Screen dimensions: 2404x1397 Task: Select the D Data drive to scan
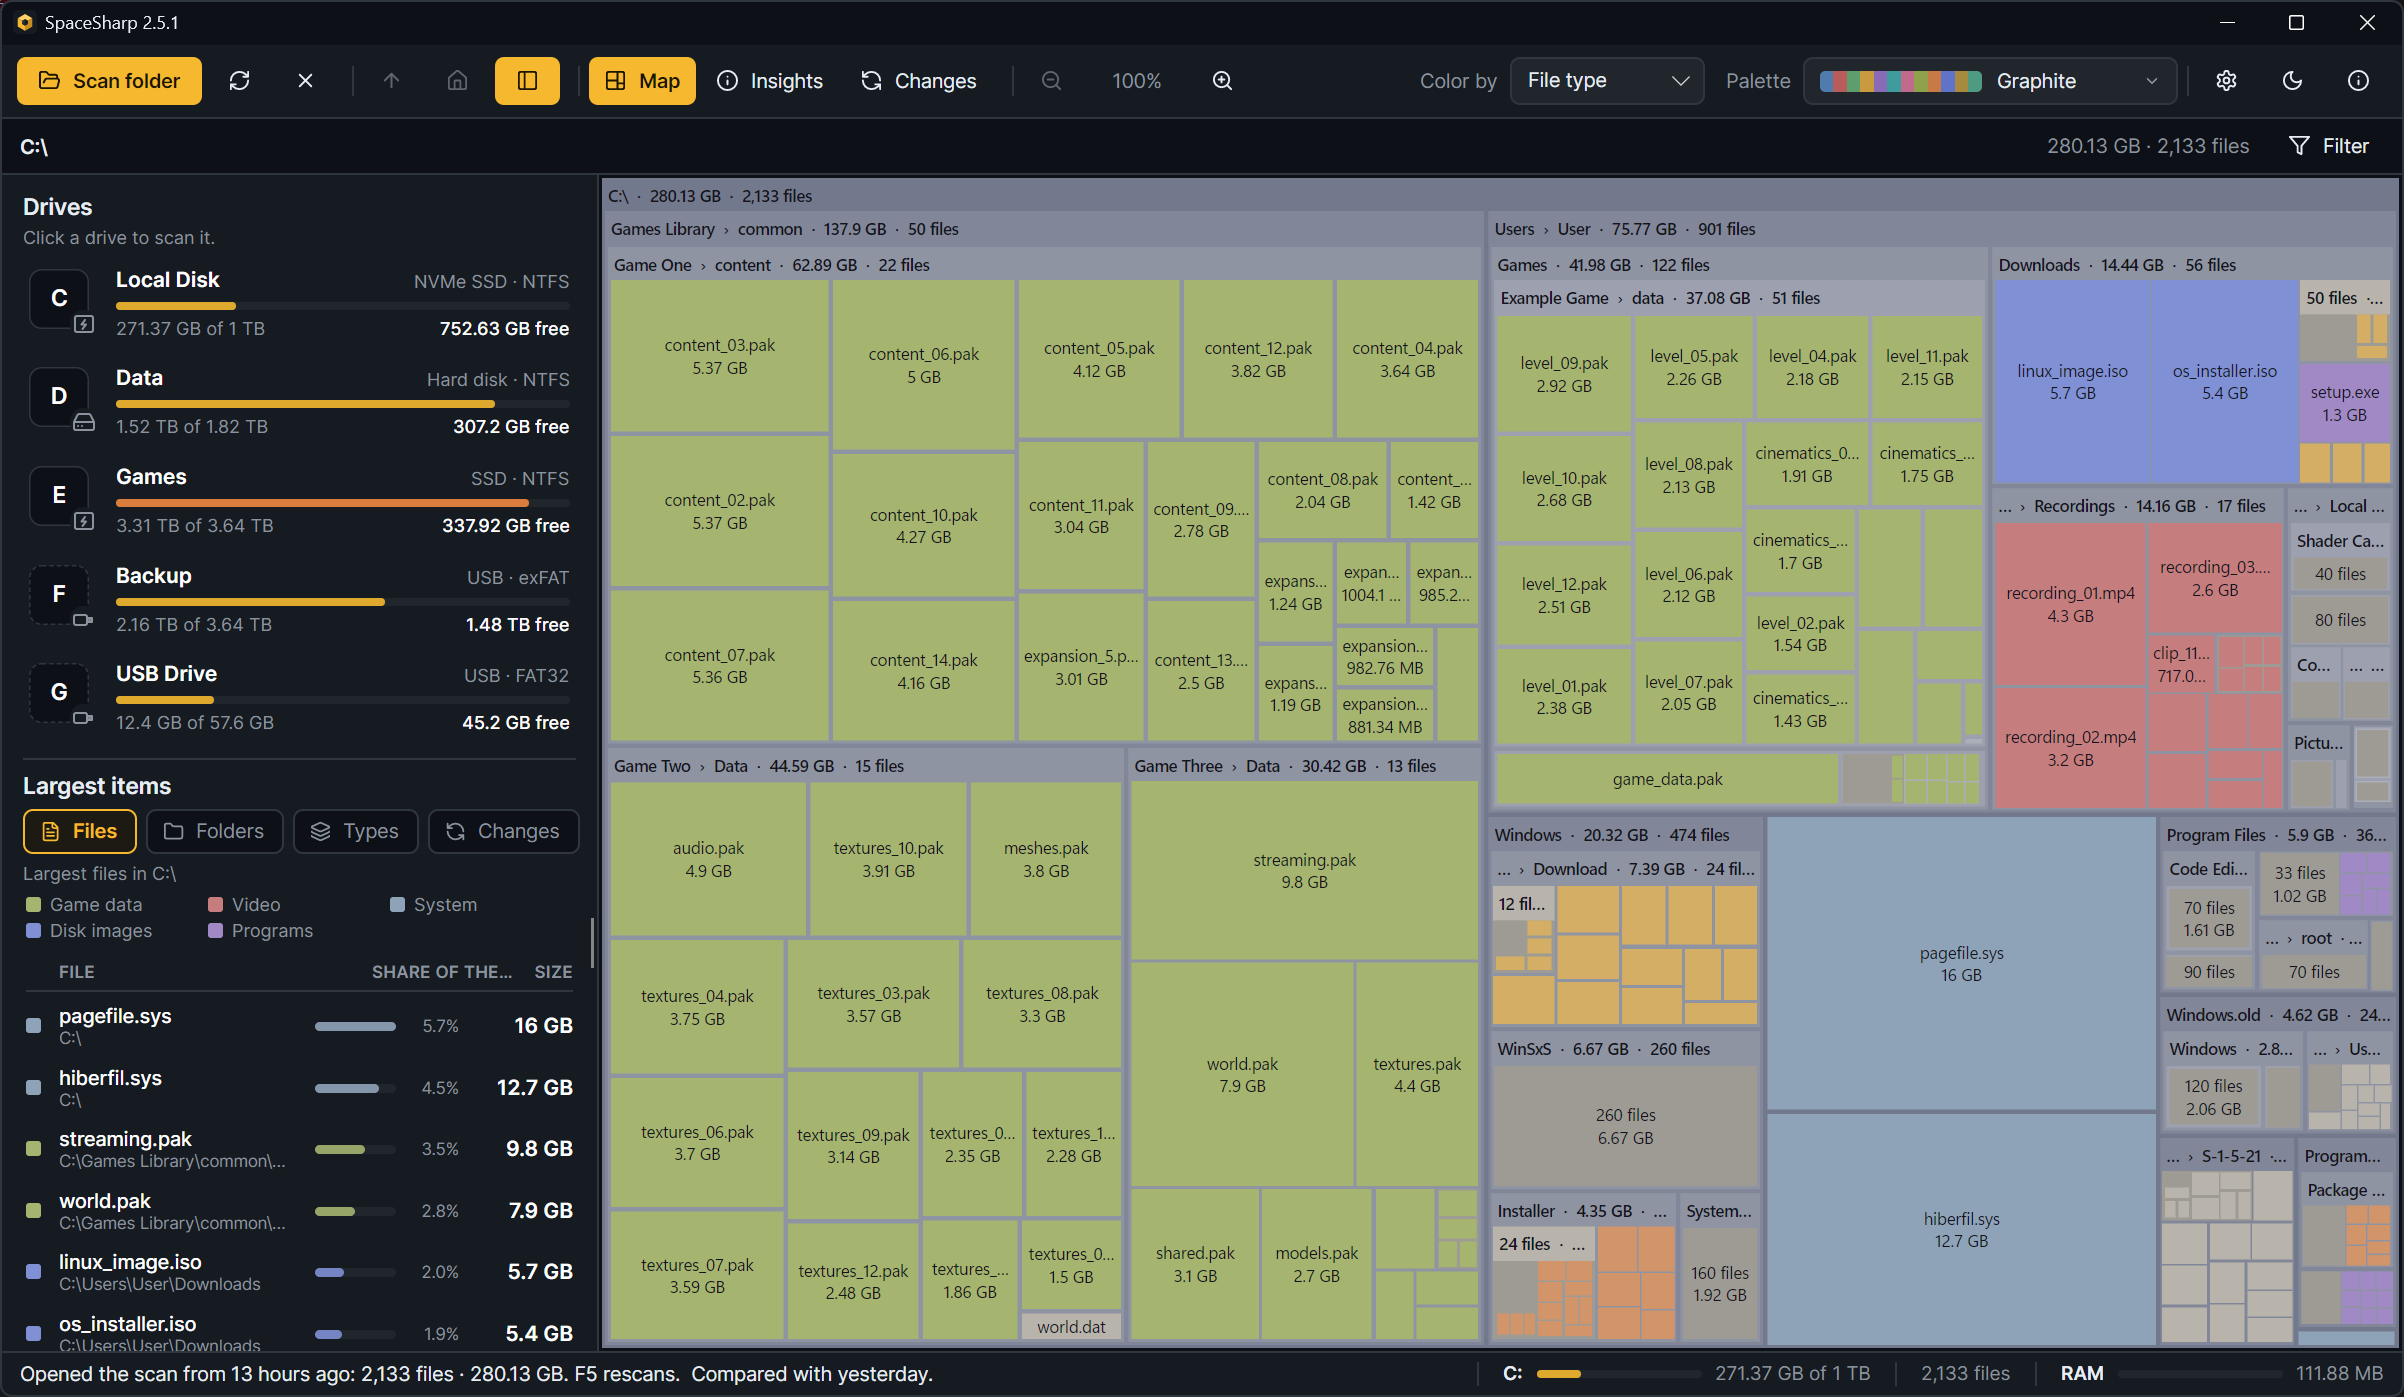tap(297, 401)
